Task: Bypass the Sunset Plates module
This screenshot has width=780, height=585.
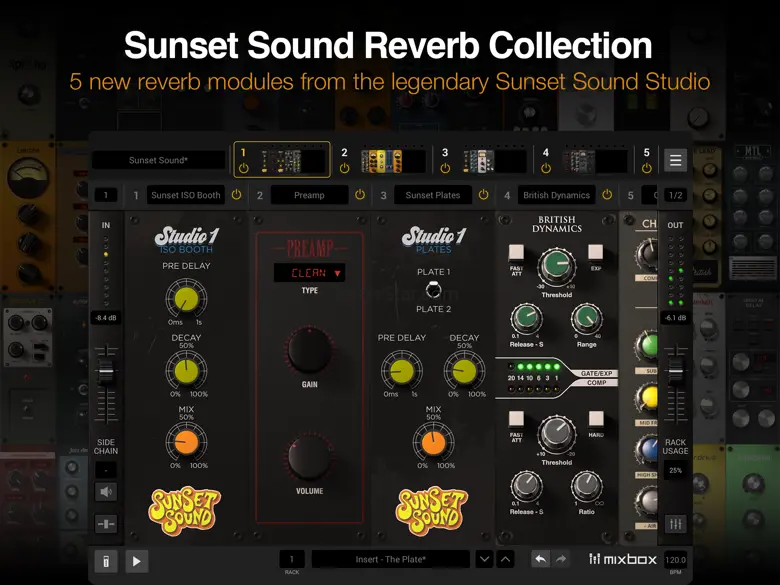Action: [x=483, y=195]
